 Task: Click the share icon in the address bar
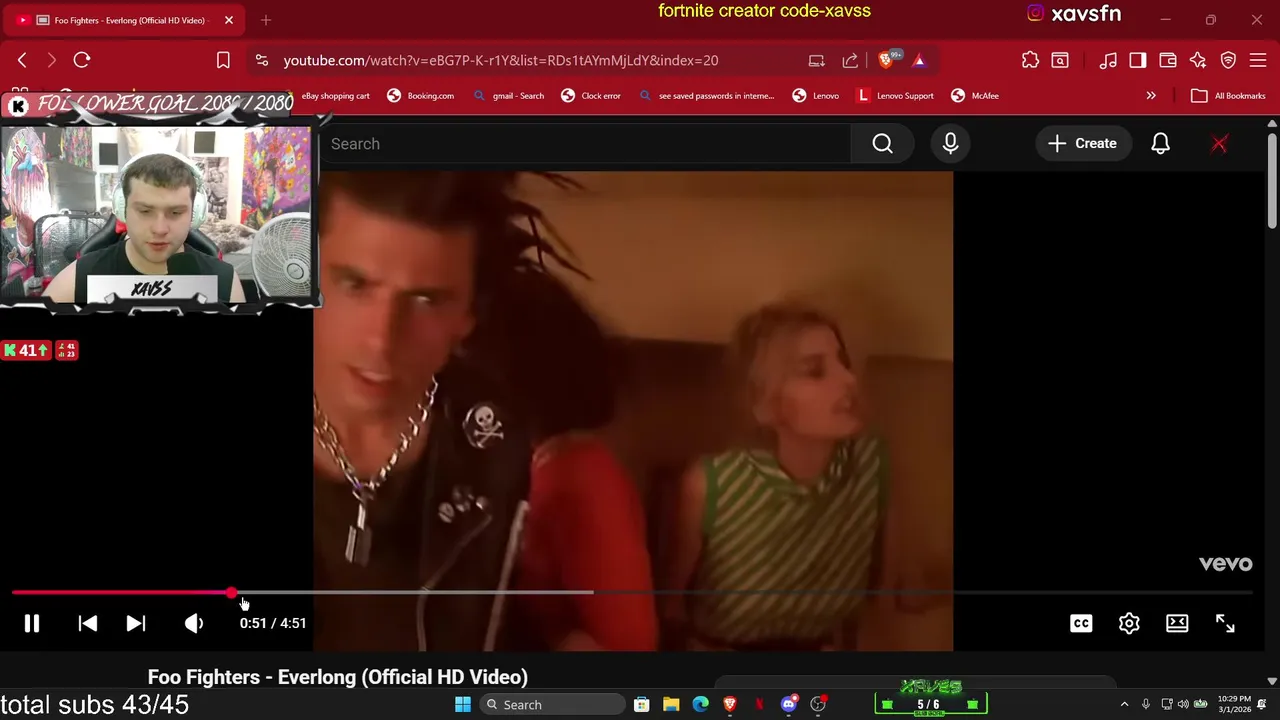850,61
